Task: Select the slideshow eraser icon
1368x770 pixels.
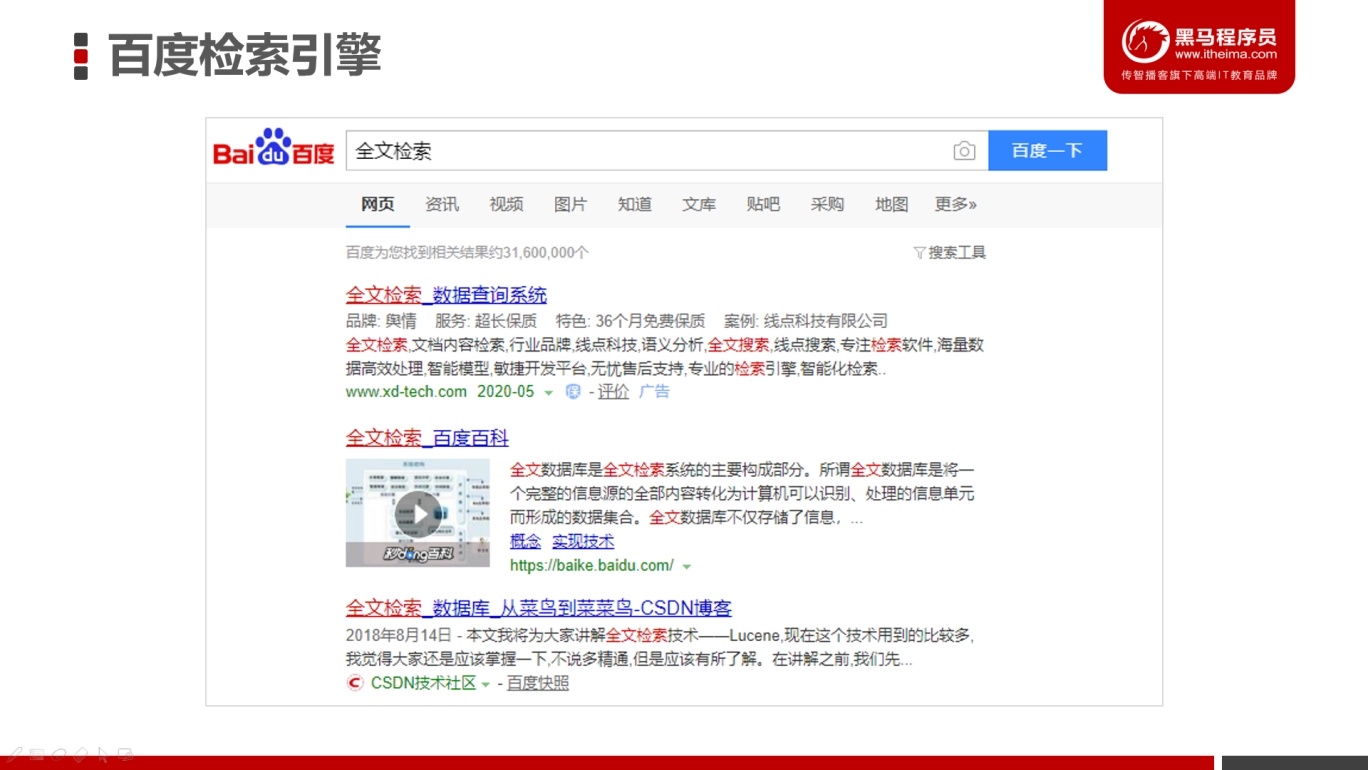Action: click(x=81, y=754)
